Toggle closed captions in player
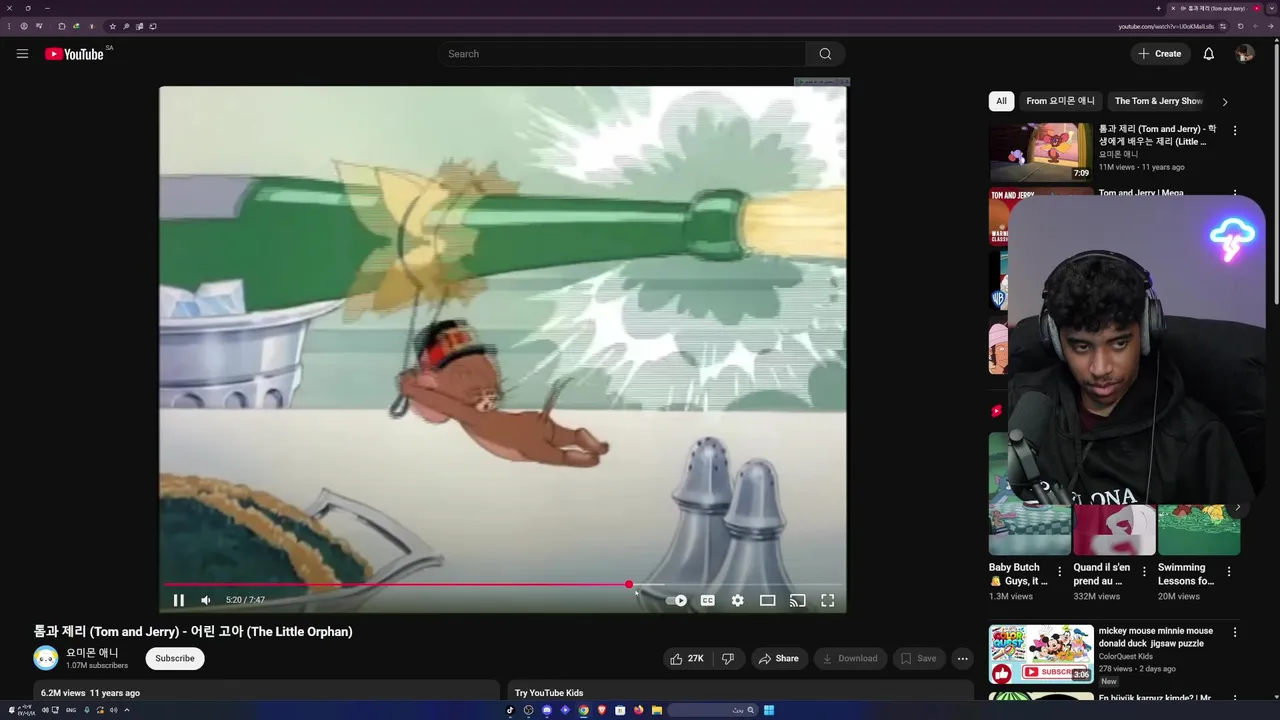This screenshot has width=1280, height=720. [707, 600]
